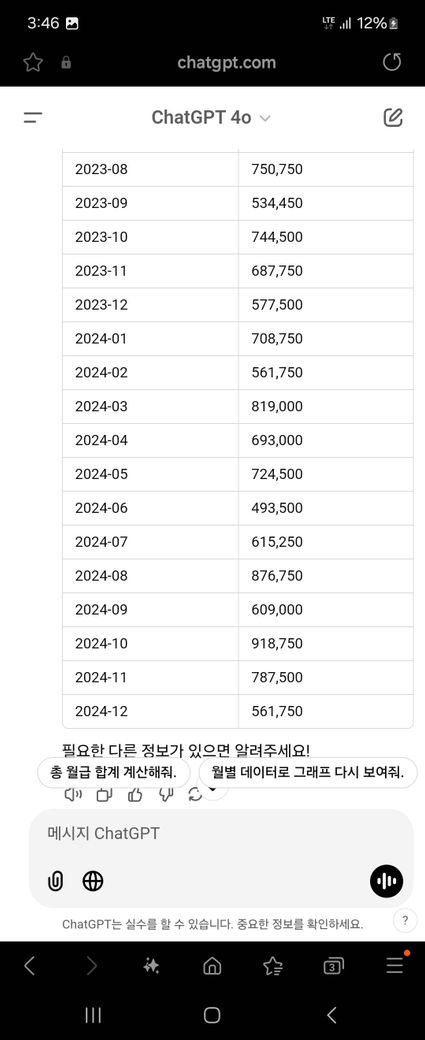Image resolution: width=425 pixels, height=1040 pixels.
Task: Attach a file with the paperclip icon
Action: click(56, 881)
